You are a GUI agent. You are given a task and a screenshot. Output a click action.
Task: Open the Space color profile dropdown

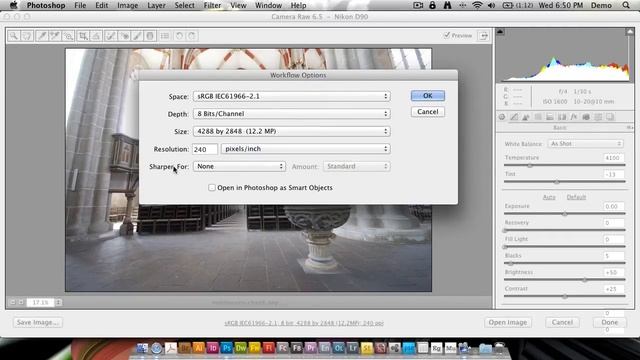[291, 96]
